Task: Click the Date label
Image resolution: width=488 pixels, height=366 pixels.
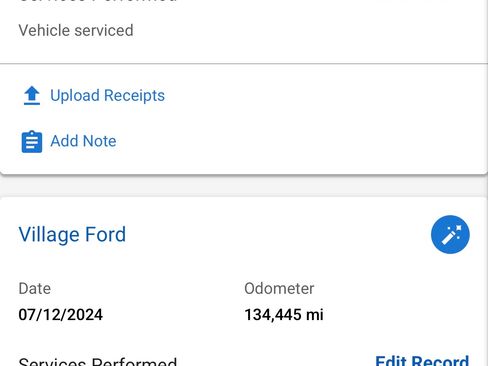Action: click(35, 289)
